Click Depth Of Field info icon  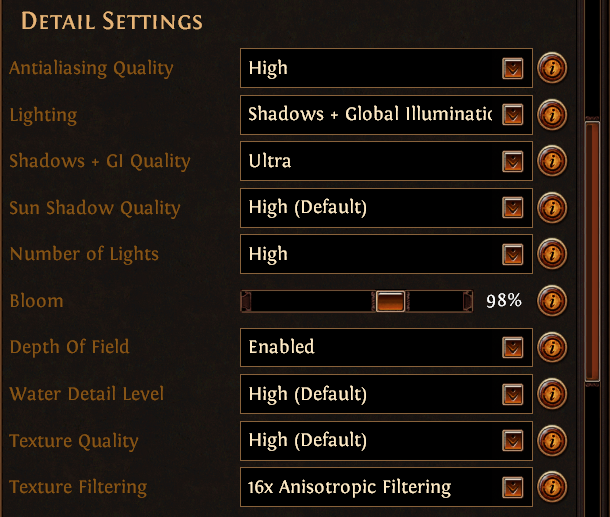tap(552, 347)
